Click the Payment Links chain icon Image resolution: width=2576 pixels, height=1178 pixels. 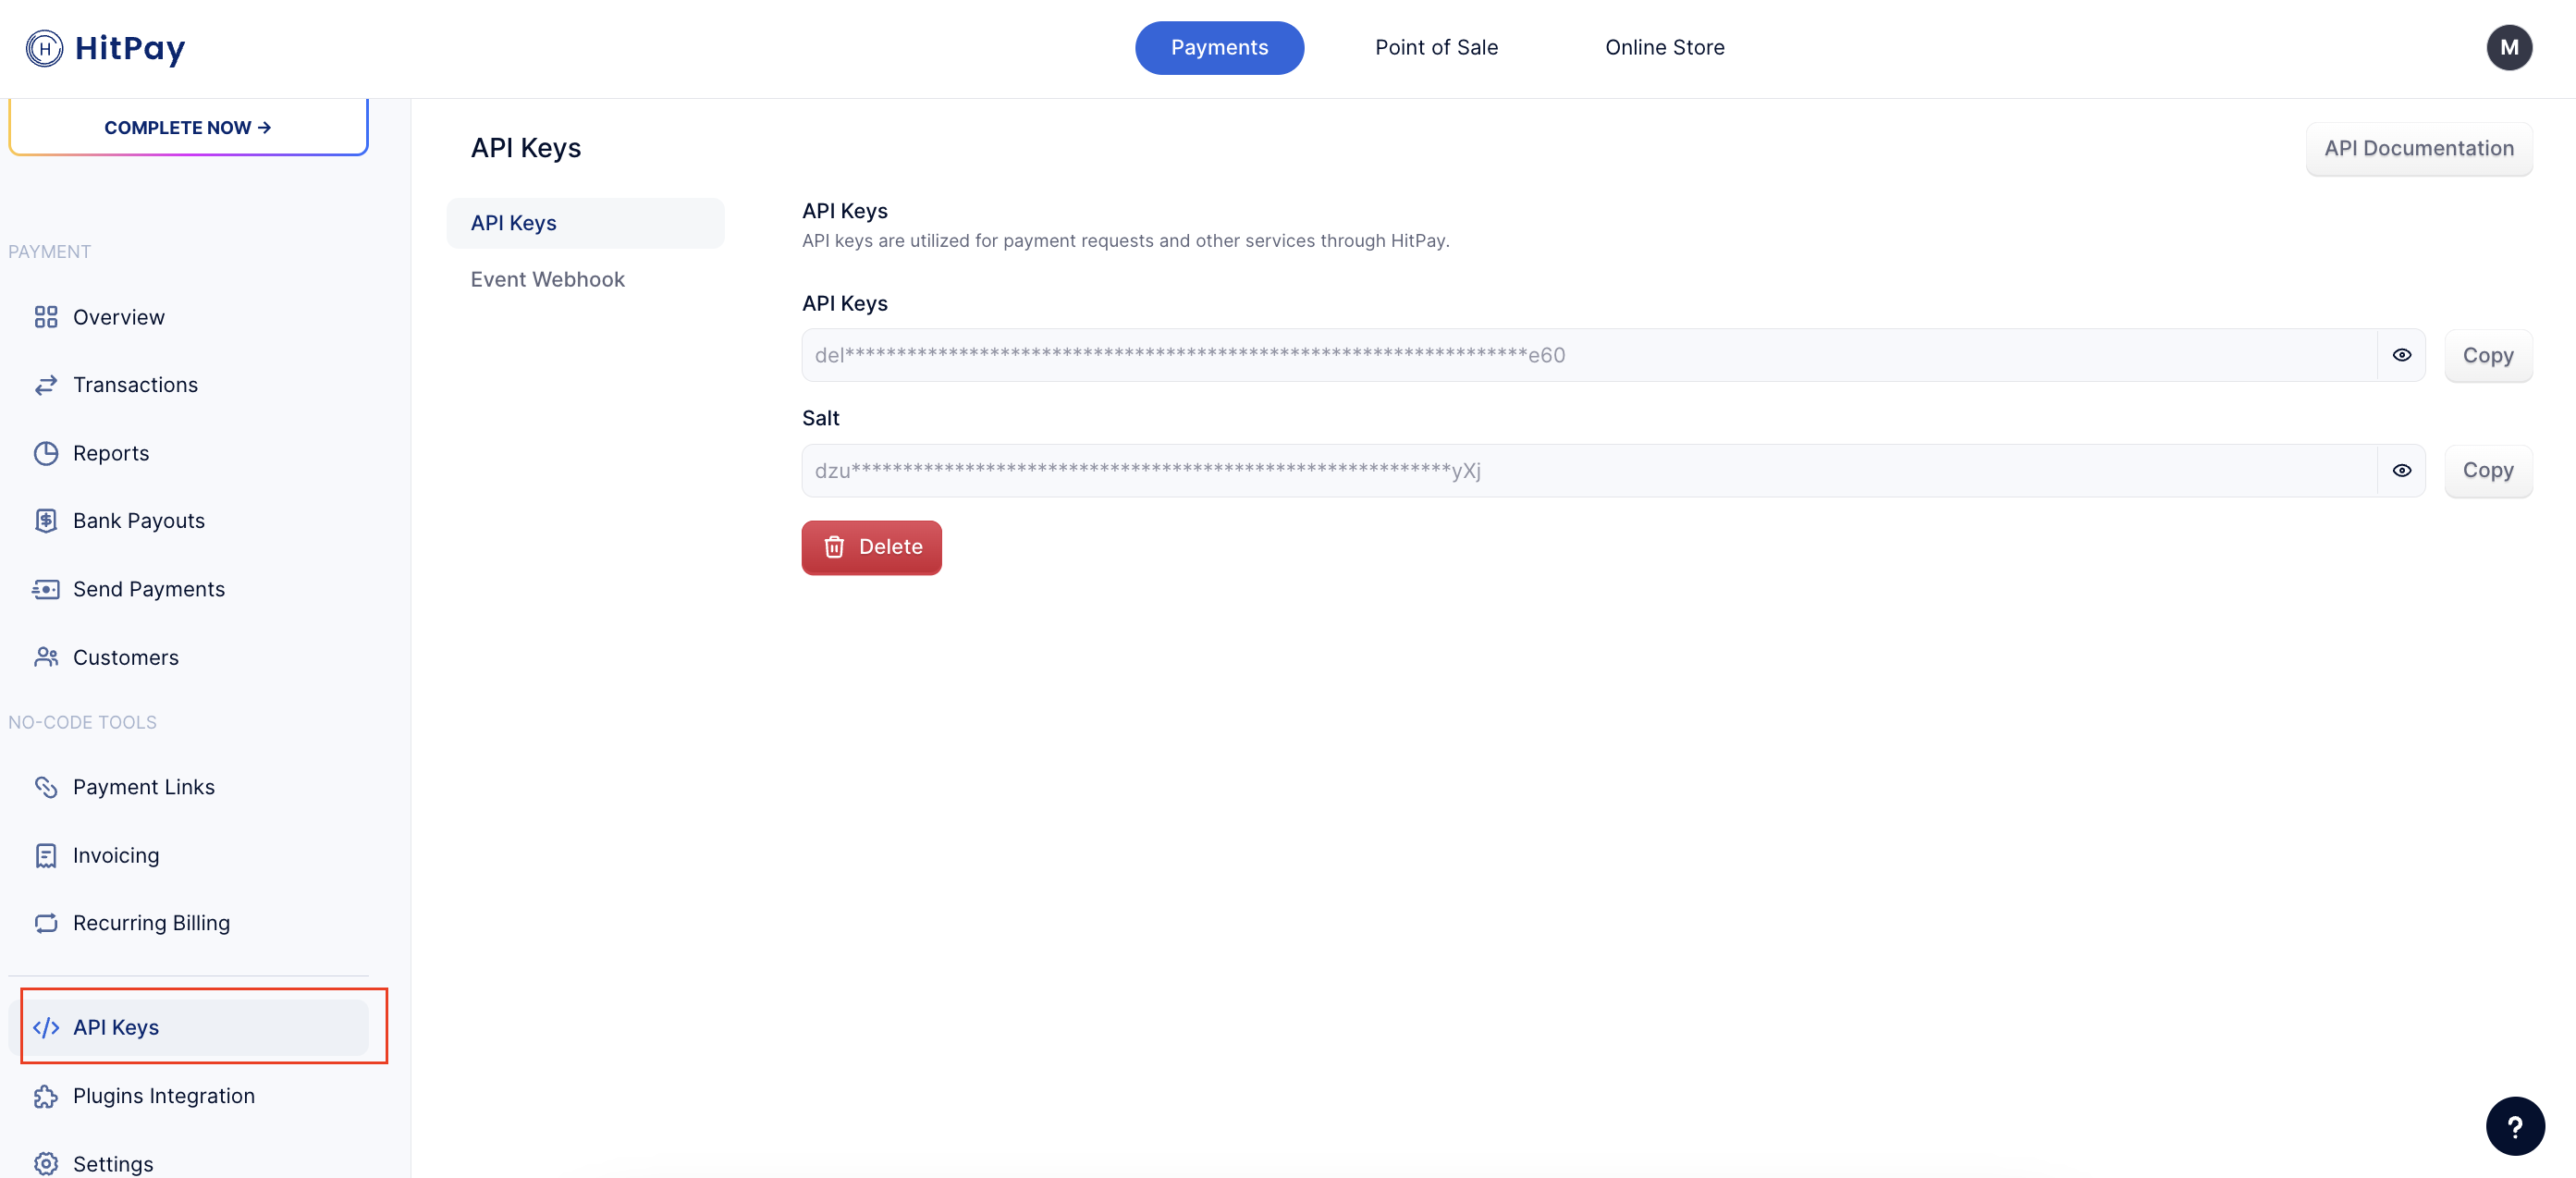46,787
